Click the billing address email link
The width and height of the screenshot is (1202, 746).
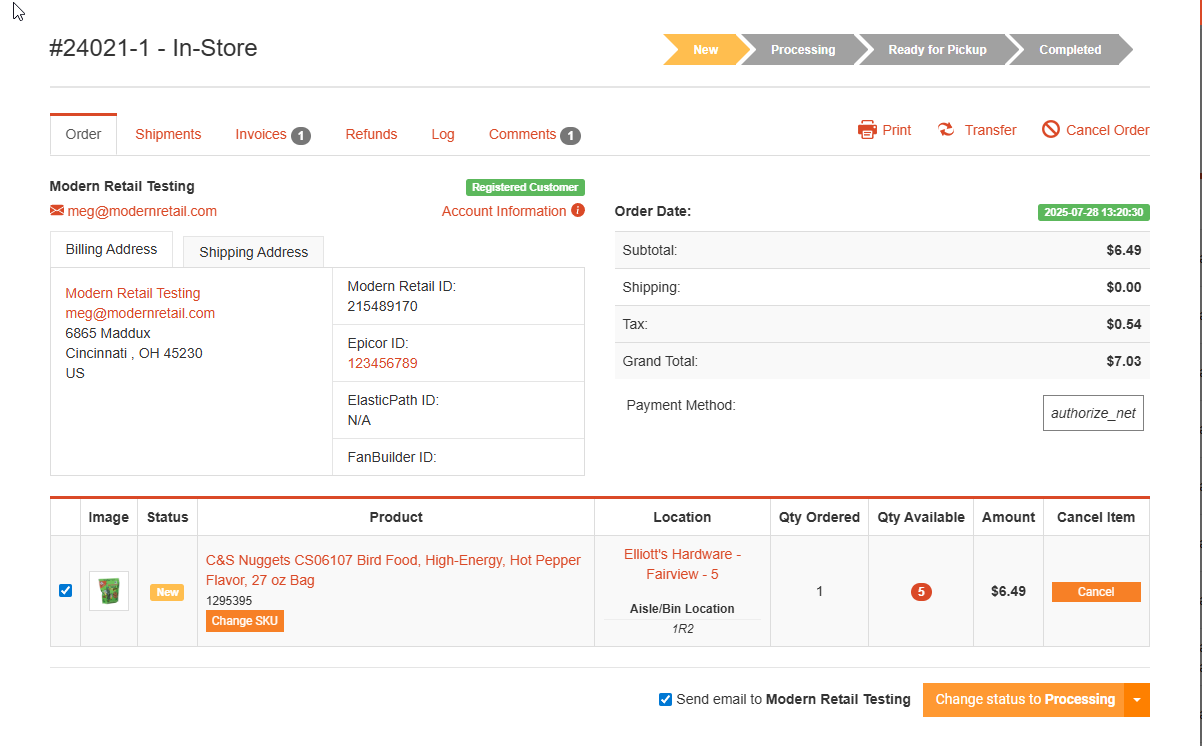tap(140, 313)
